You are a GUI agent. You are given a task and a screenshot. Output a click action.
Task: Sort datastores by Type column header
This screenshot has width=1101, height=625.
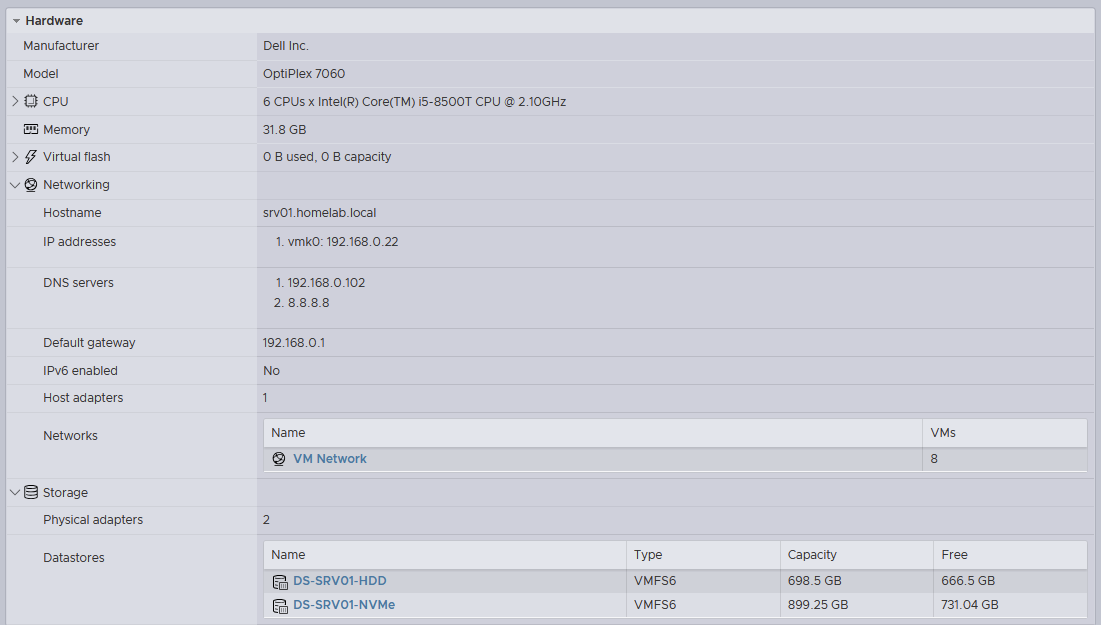648,555
